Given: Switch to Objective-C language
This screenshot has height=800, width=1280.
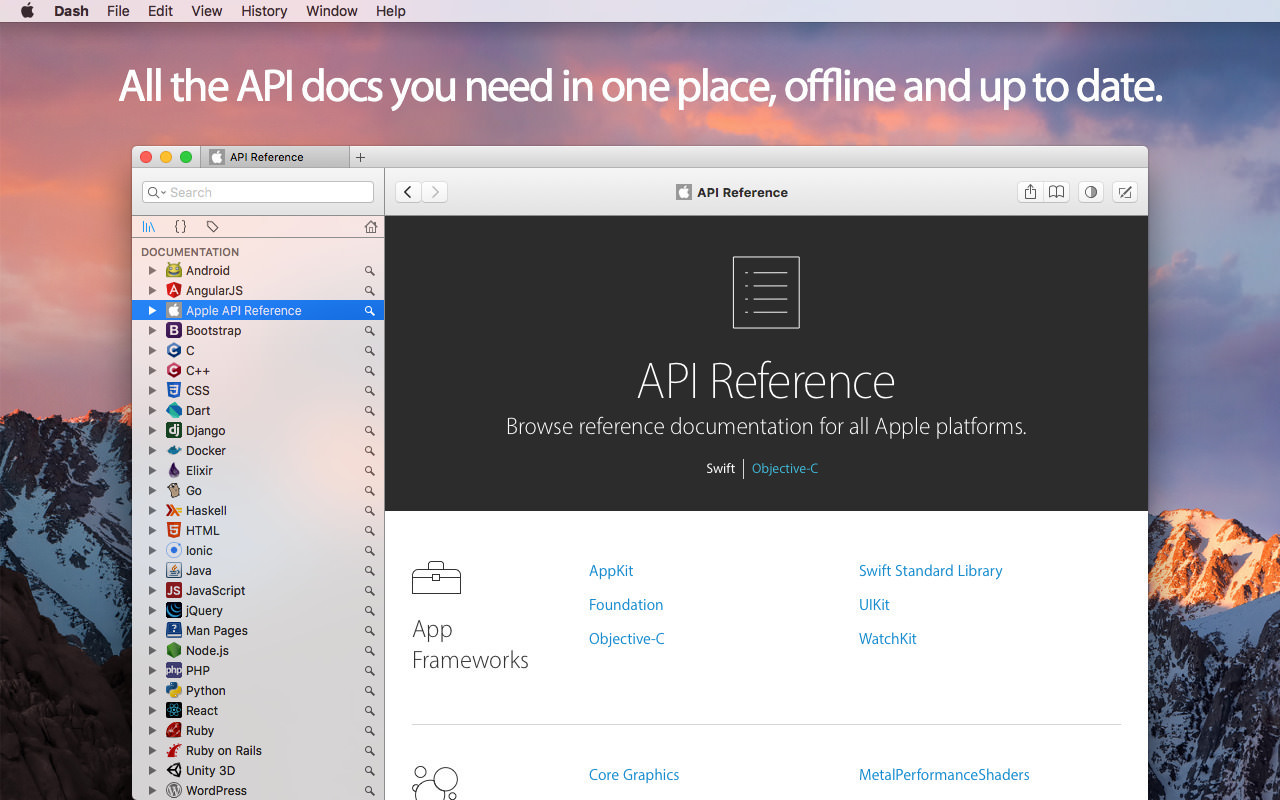Looking at the screenshot, I should (785, 468).
